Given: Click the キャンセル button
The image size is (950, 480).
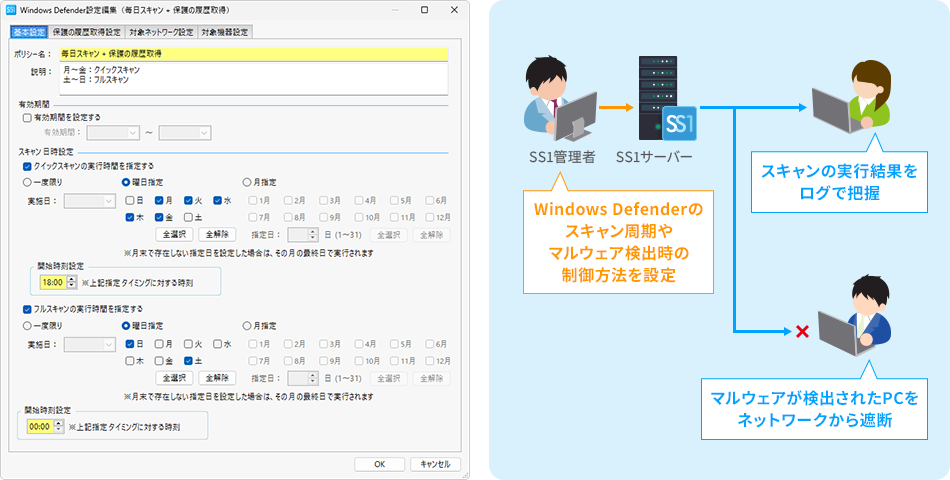Looking at the screenshot, I should click(x=435, y=464).
